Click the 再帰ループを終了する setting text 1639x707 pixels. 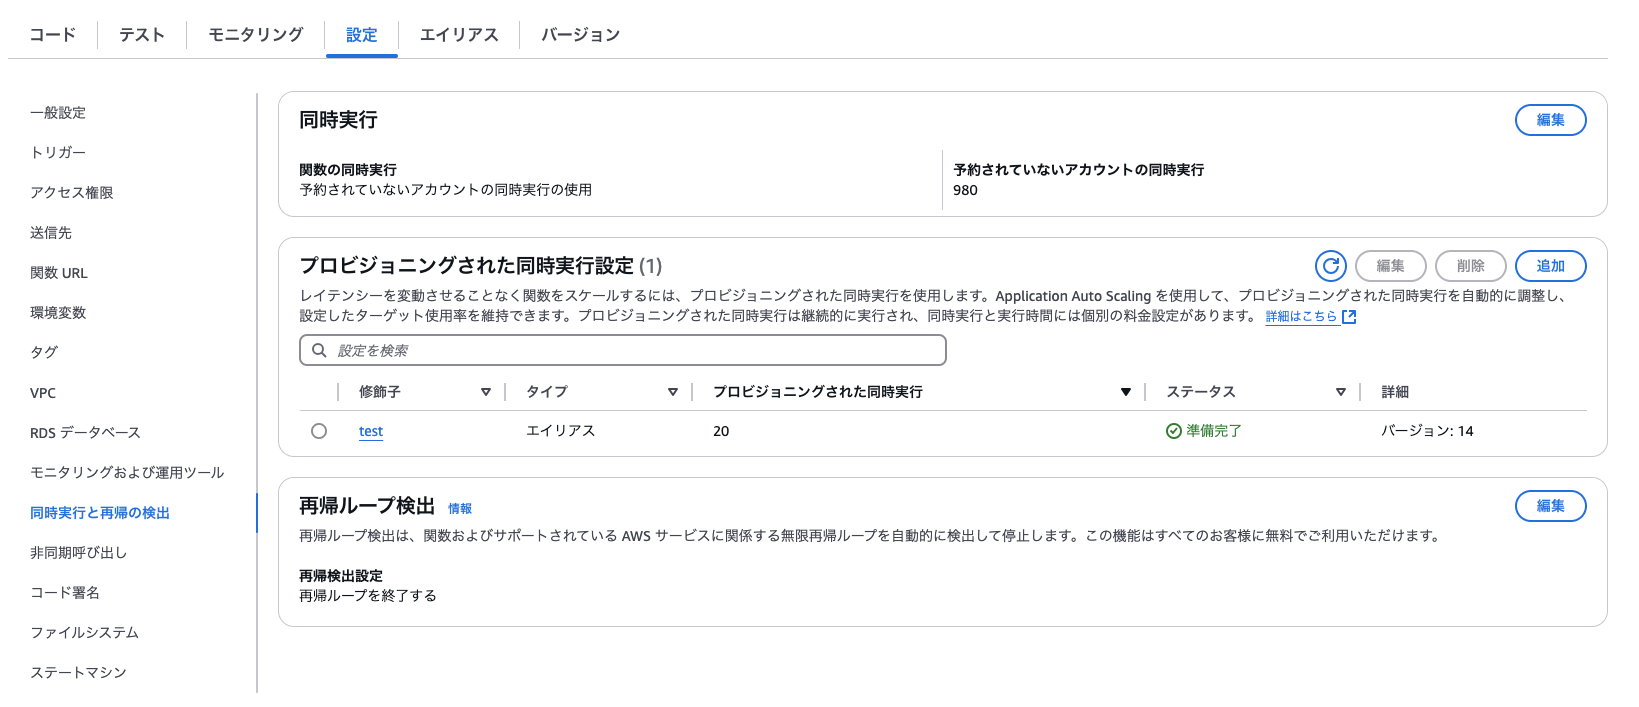pyautogui.click(x=368, y=596)
